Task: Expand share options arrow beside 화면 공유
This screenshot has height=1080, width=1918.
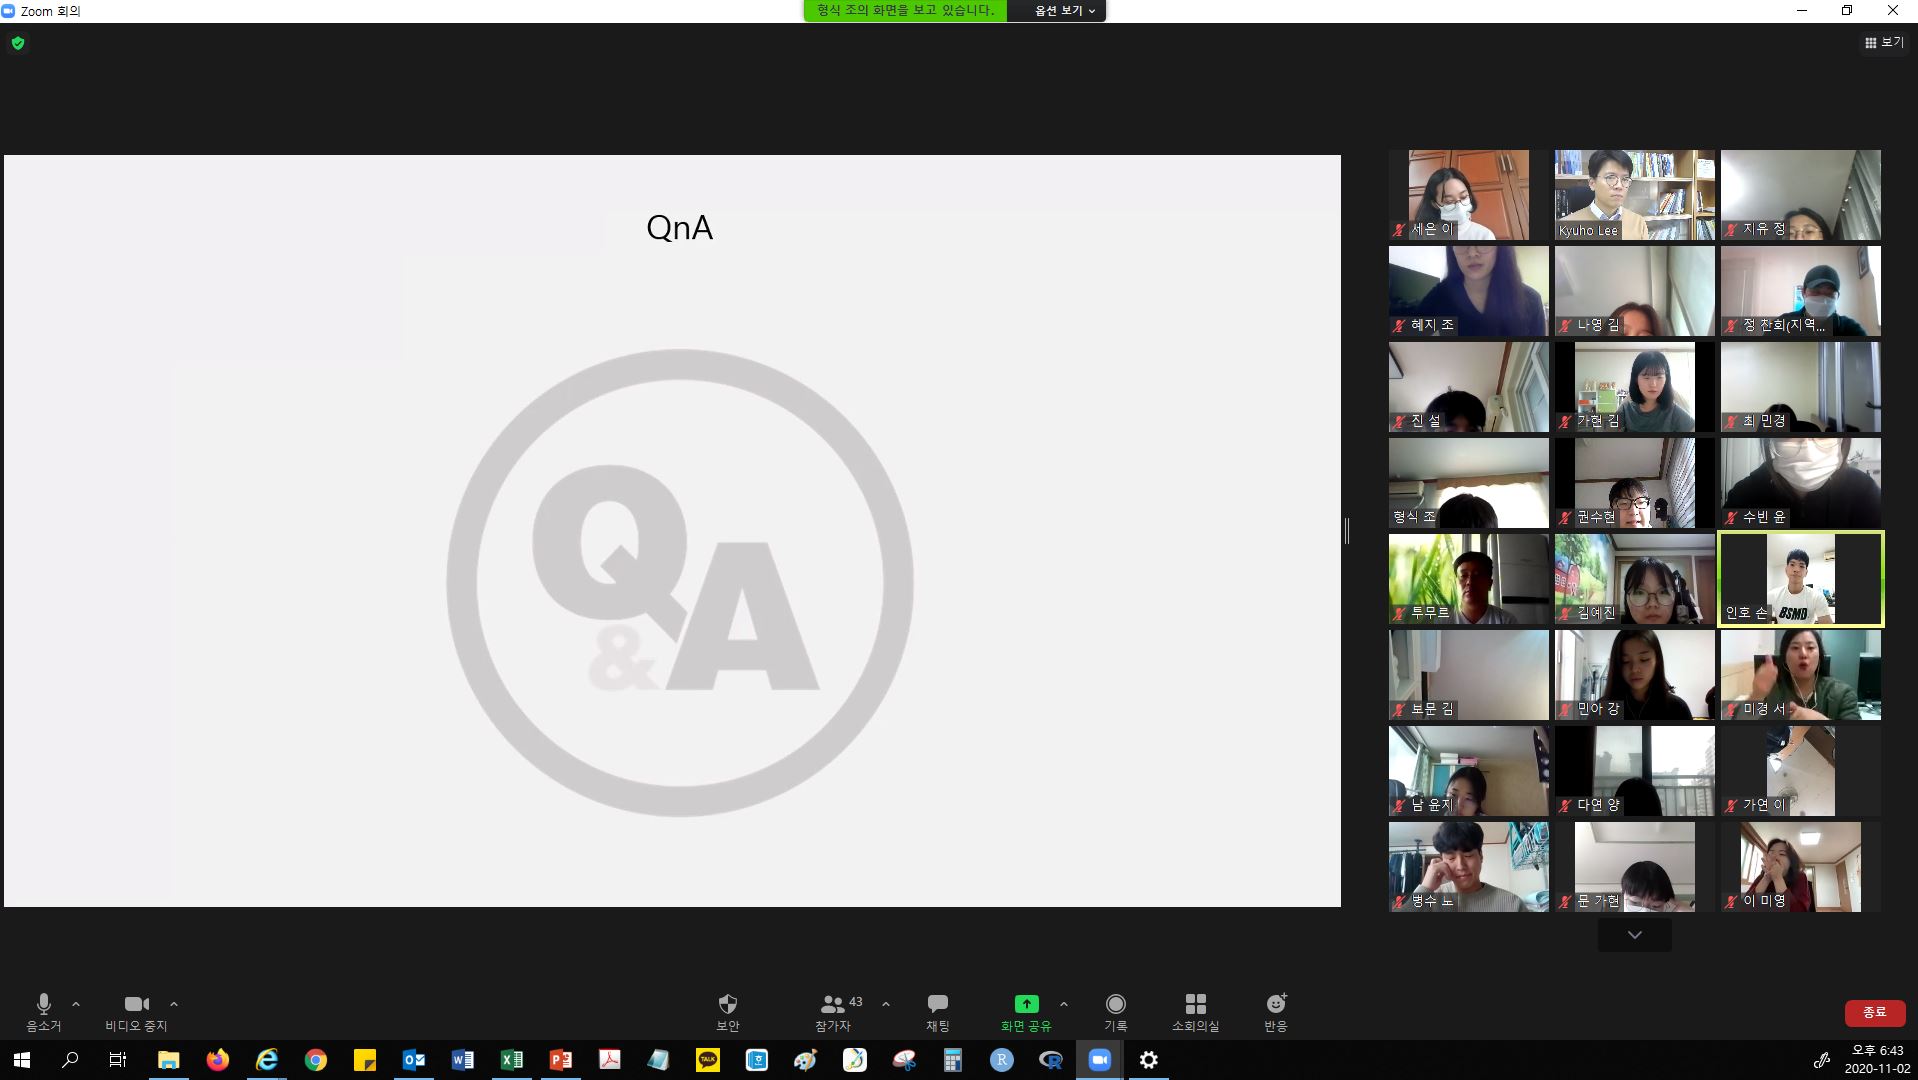Action: pos(1063,1004)
